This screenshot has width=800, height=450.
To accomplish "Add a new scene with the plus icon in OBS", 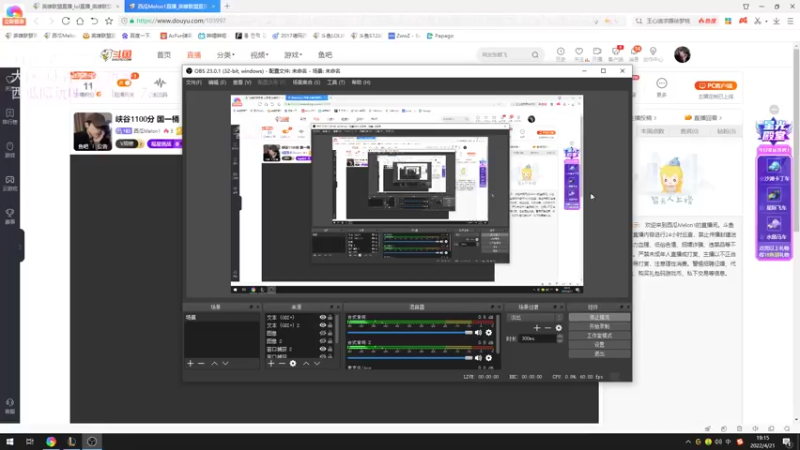I will click(190, 363).
